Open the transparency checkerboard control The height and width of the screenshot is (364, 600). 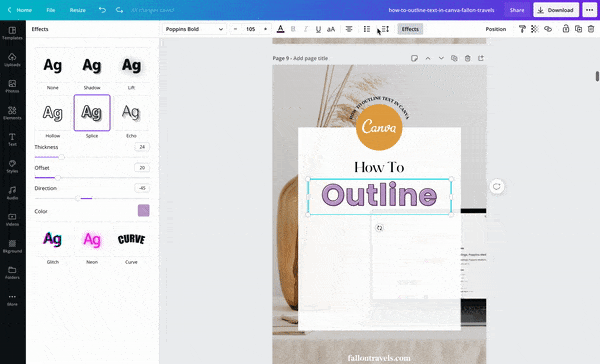click(535, 29)
